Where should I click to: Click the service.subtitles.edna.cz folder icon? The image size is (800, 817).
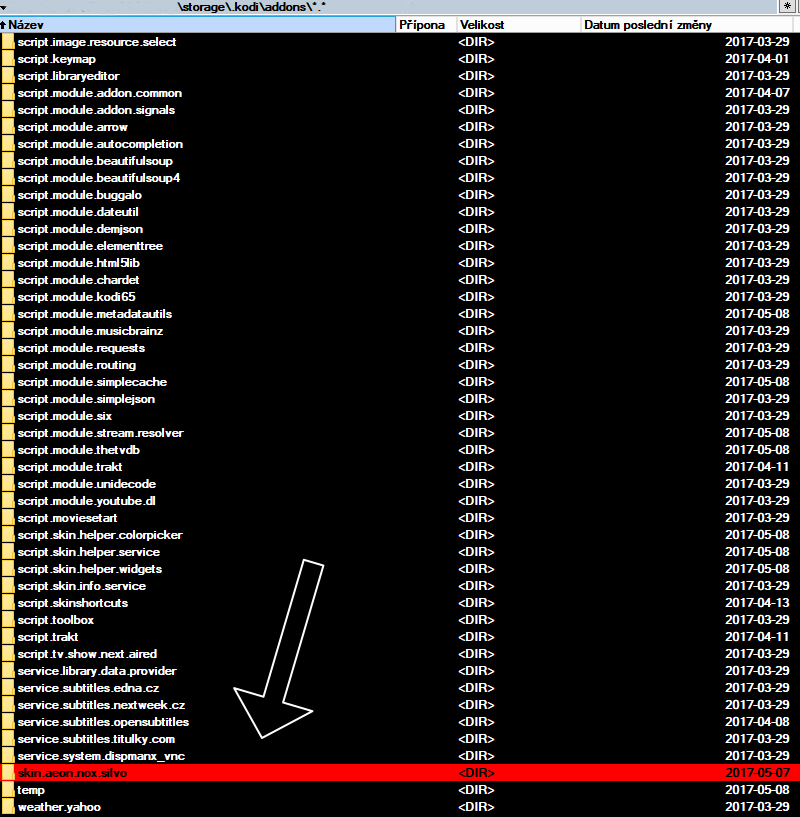pos(8,688)
